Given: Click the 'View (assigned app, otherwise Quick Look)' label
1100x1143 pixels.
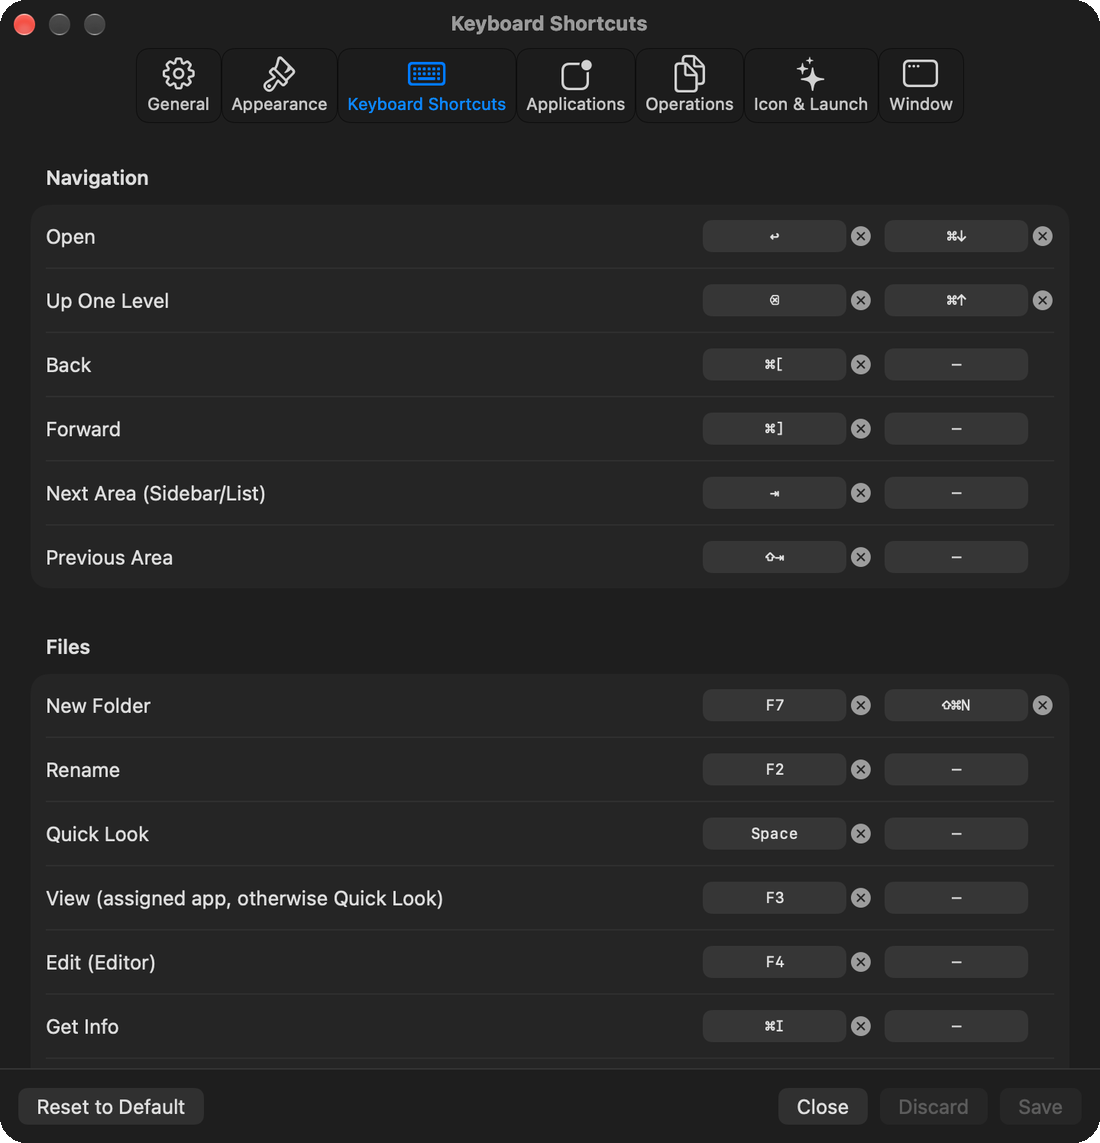Looking at the screenshot, I should pos(244,898).
